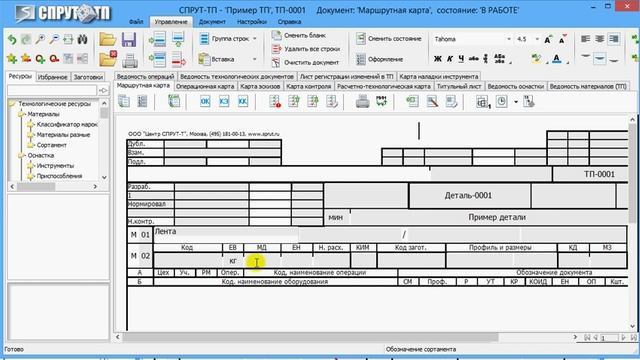Click the insert row above icon
The width and height of the screenshot is (640, 360).
(x=157, y=40)
